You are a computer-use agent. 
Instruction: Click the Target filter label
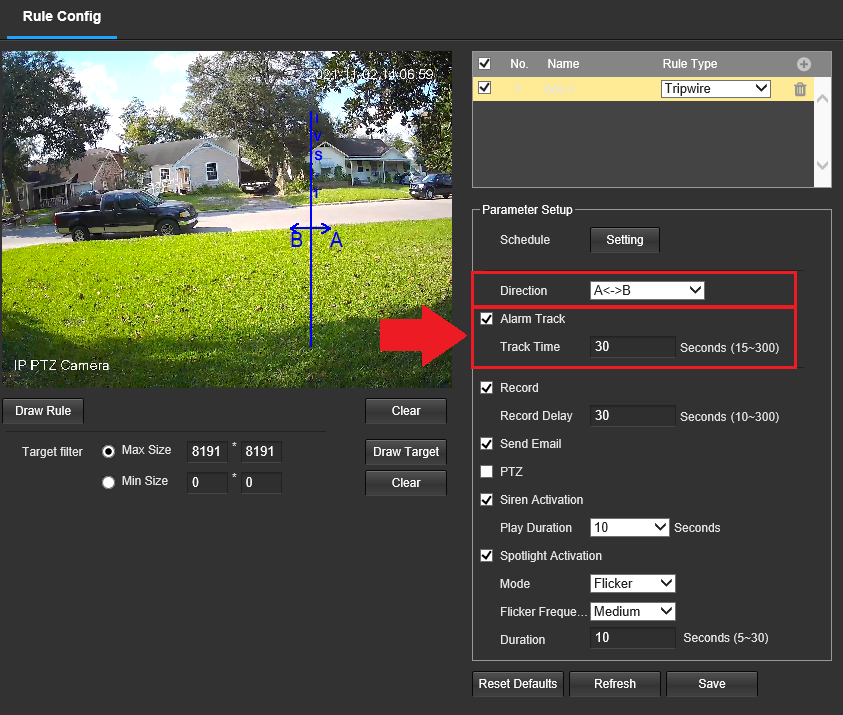pyautogui.click(x=52, y=452)
